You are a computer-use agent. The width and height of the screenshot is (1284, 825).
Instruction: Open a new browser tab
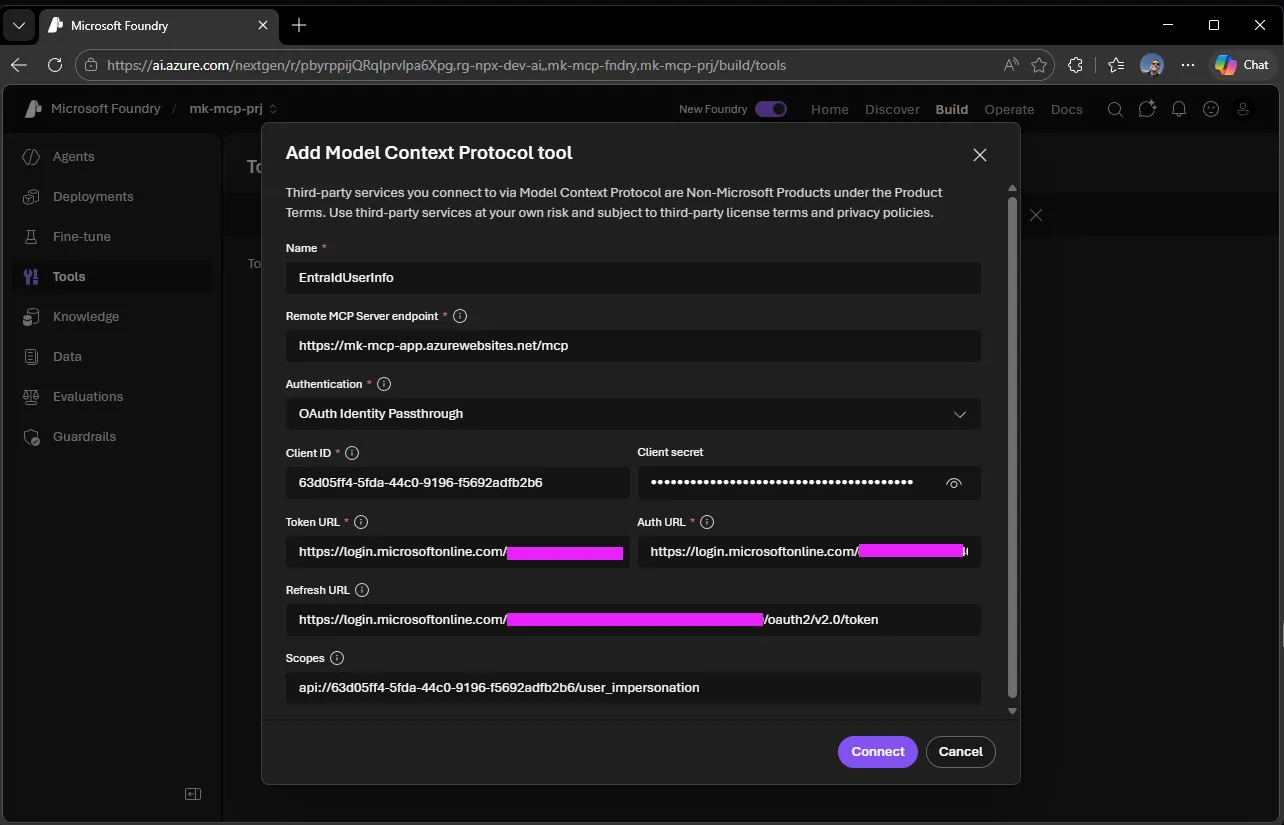click(299, 25)
